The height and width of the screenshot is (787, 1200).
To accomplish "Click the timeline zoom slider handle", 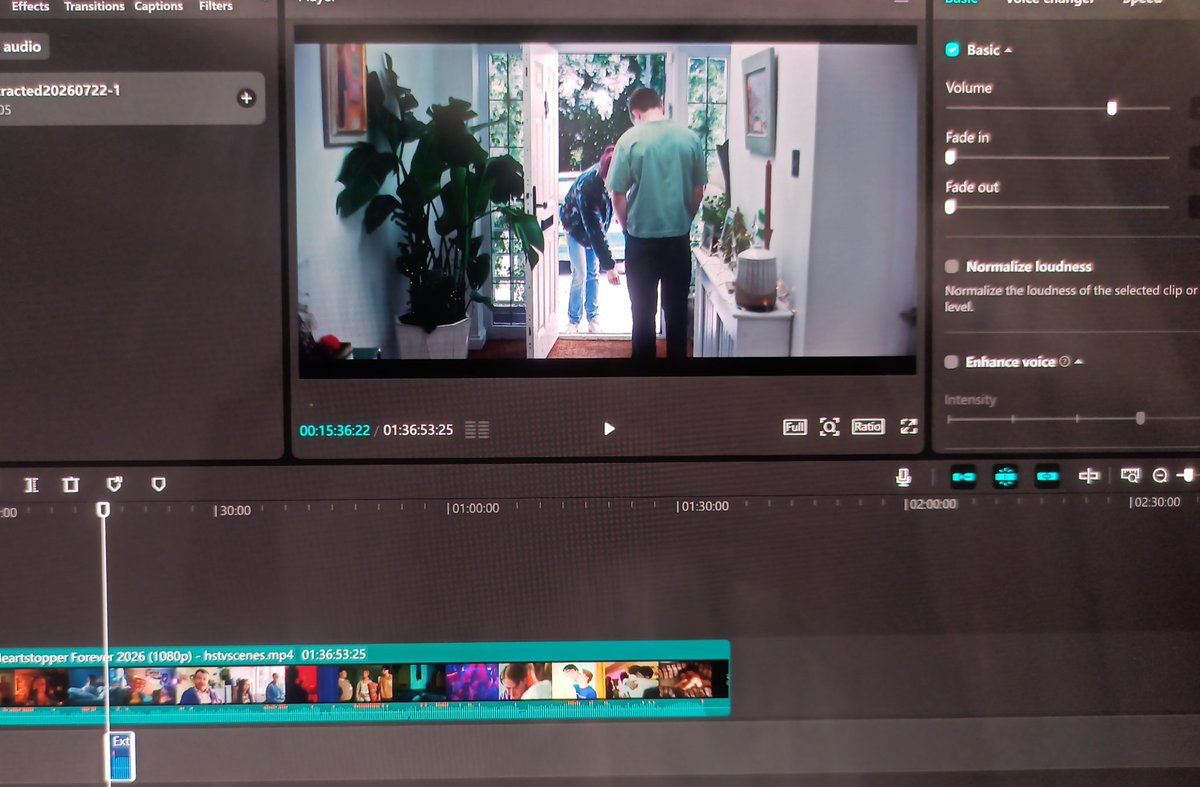I will [x=1188, y=476].
